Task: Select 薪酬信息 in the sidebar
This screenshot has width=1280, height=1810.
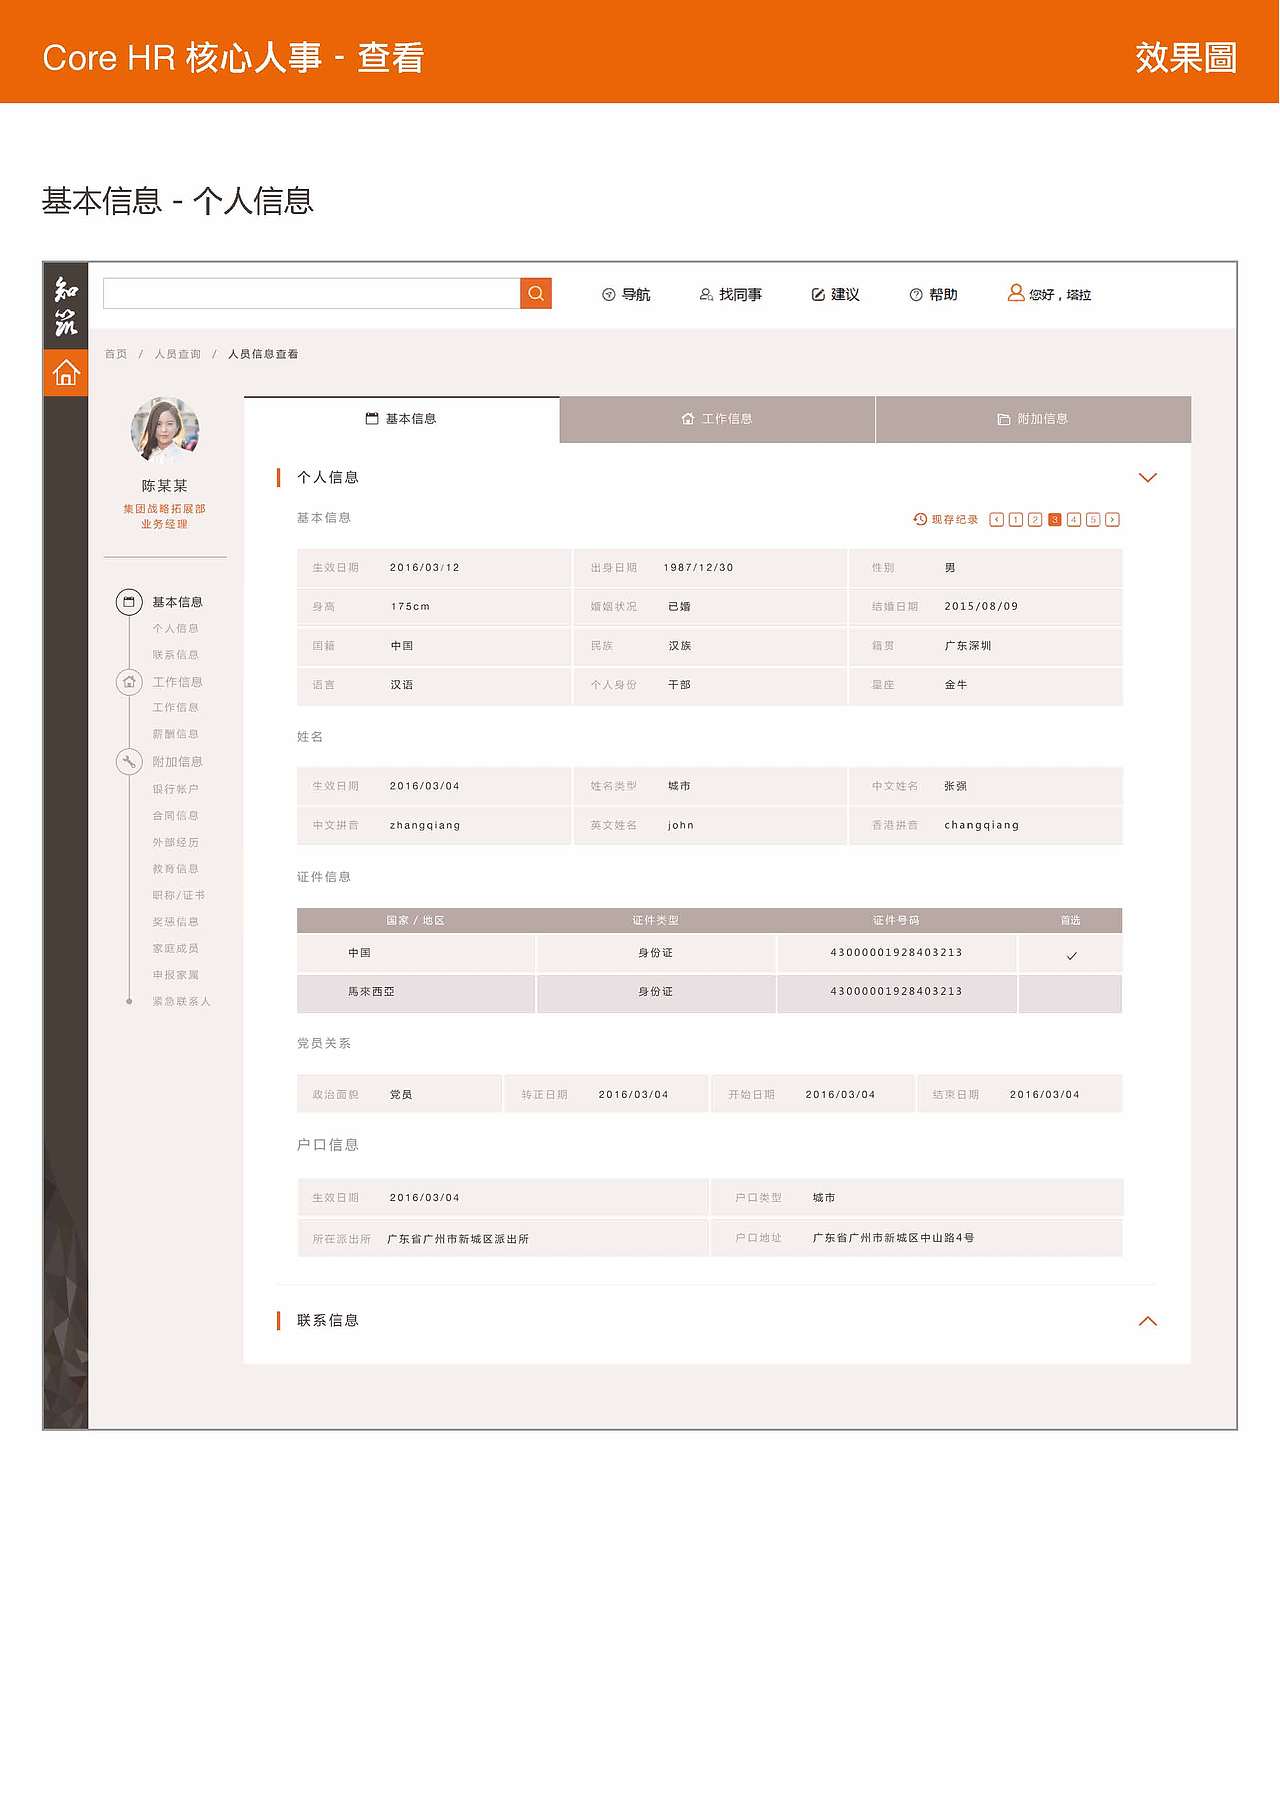Action: pyautogui.click(x=176, y=735)
